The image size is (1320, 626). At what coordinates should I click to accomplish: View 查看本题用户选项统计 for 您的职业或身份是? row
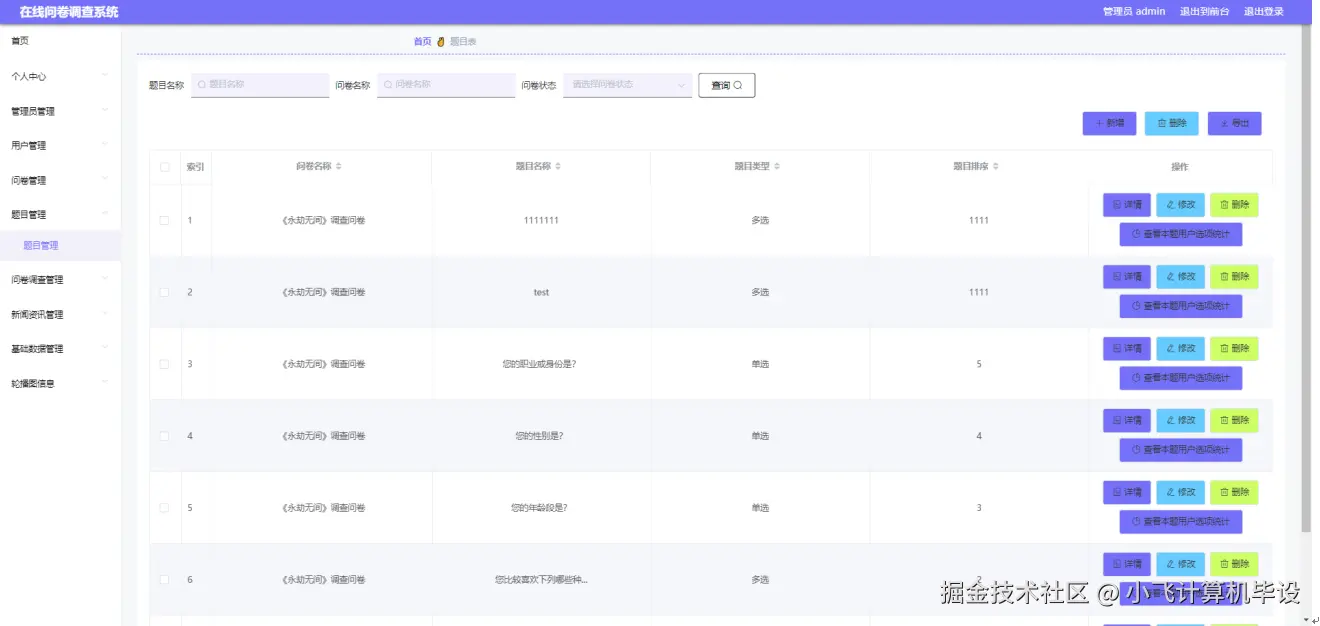pos(1181,378)
